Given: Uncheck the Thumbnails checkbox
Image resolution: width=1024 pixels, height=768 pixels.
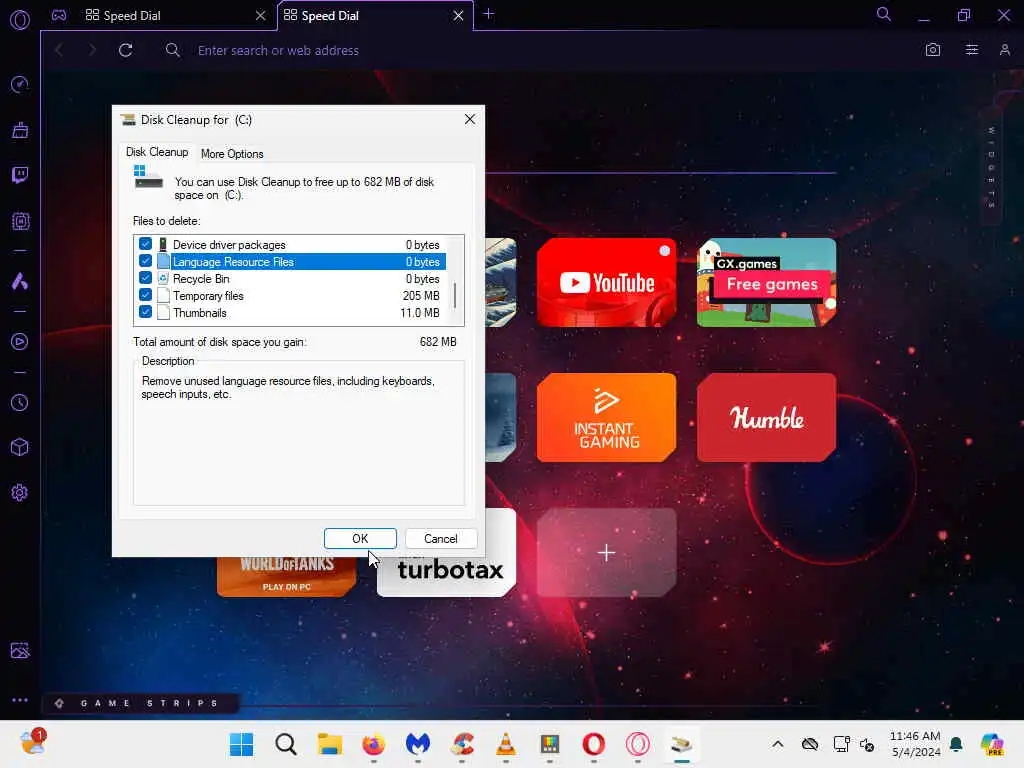Looking at the screenshot, I should click(145, 312).
